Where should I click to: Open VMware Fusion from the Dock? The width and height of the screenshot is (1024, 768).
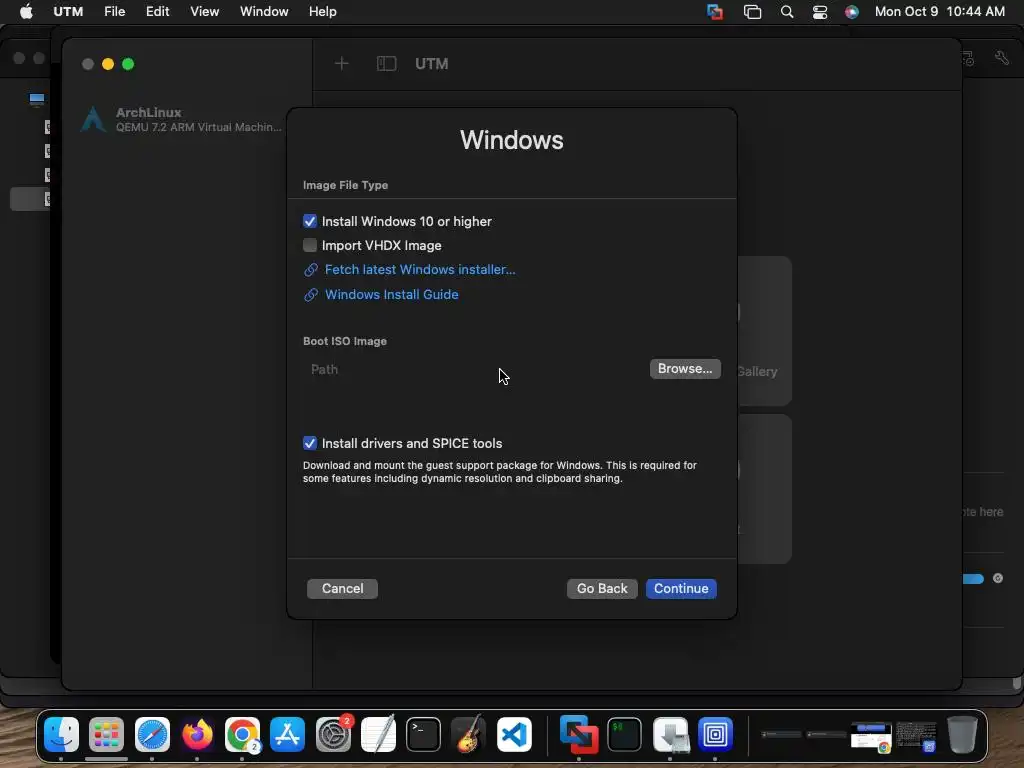(x=579, y=734)
